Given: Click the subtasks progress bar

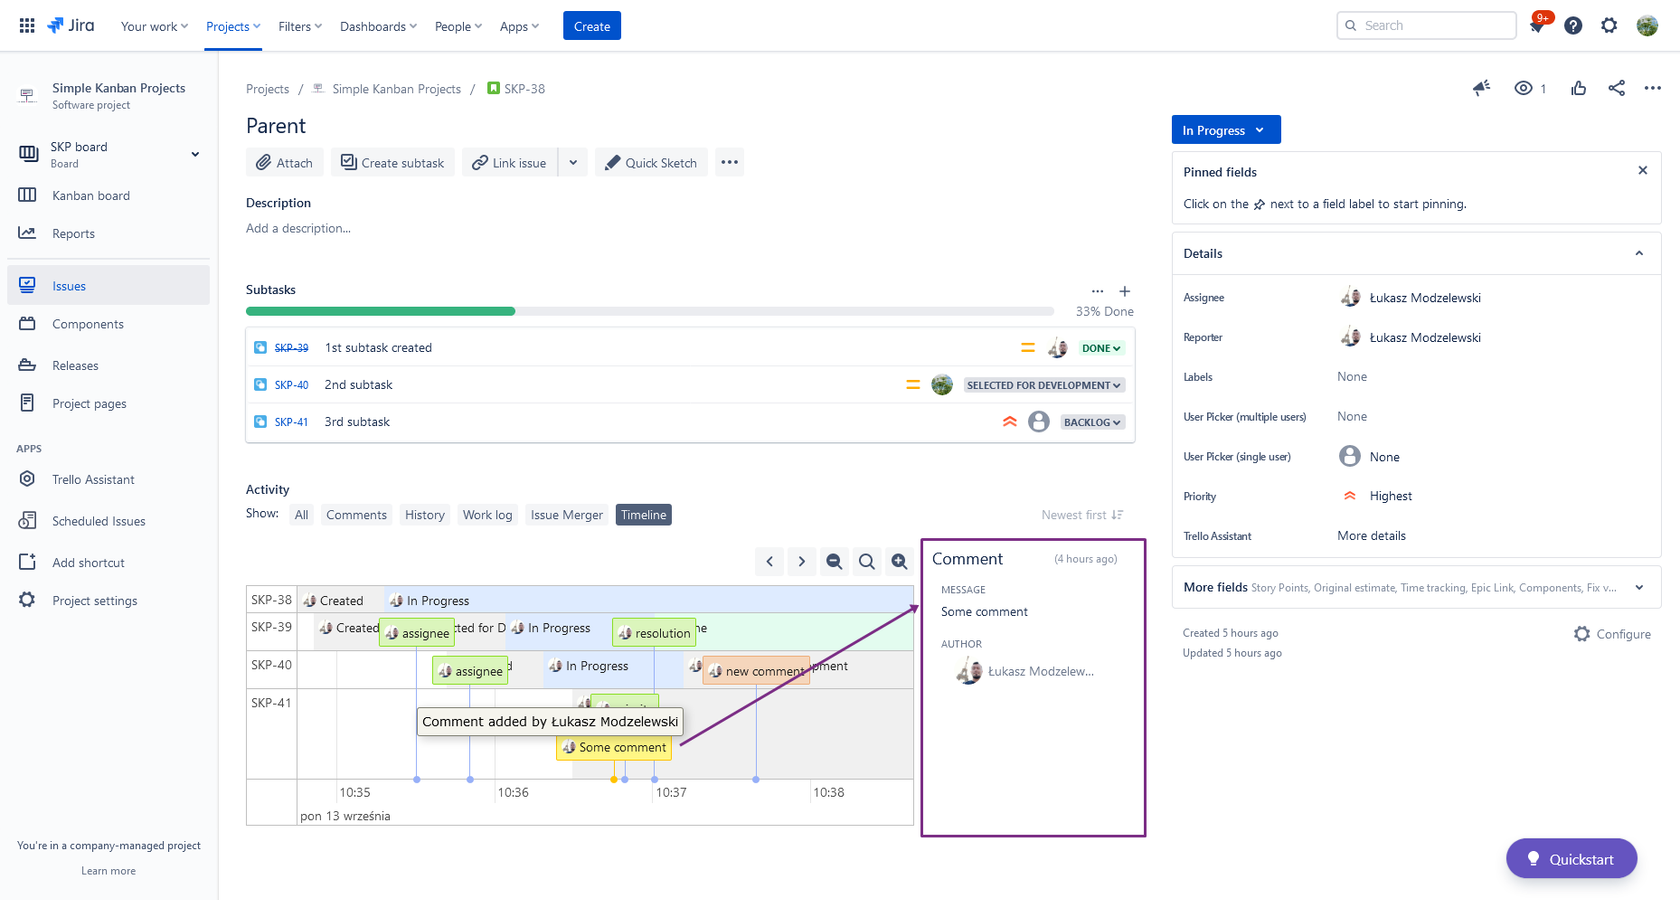Looking at the screenshot, I should 650,311.
